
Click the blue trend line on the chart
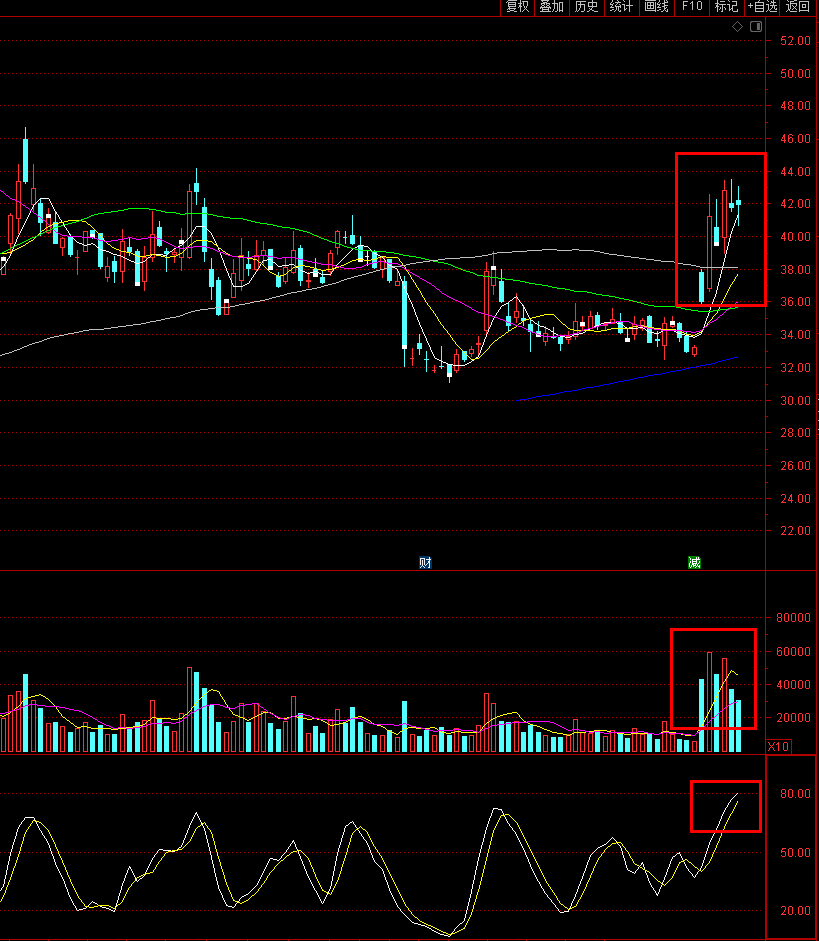tap(627, 380)
